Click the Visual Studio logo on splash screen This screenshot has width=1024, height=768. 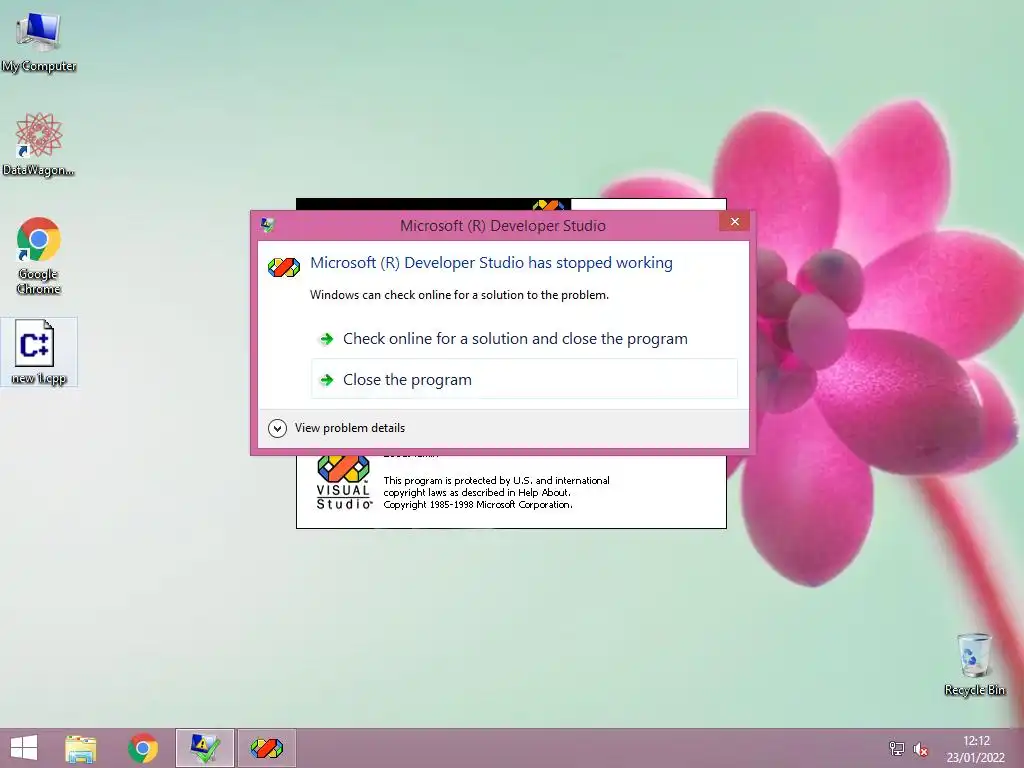tap(344, 483)
